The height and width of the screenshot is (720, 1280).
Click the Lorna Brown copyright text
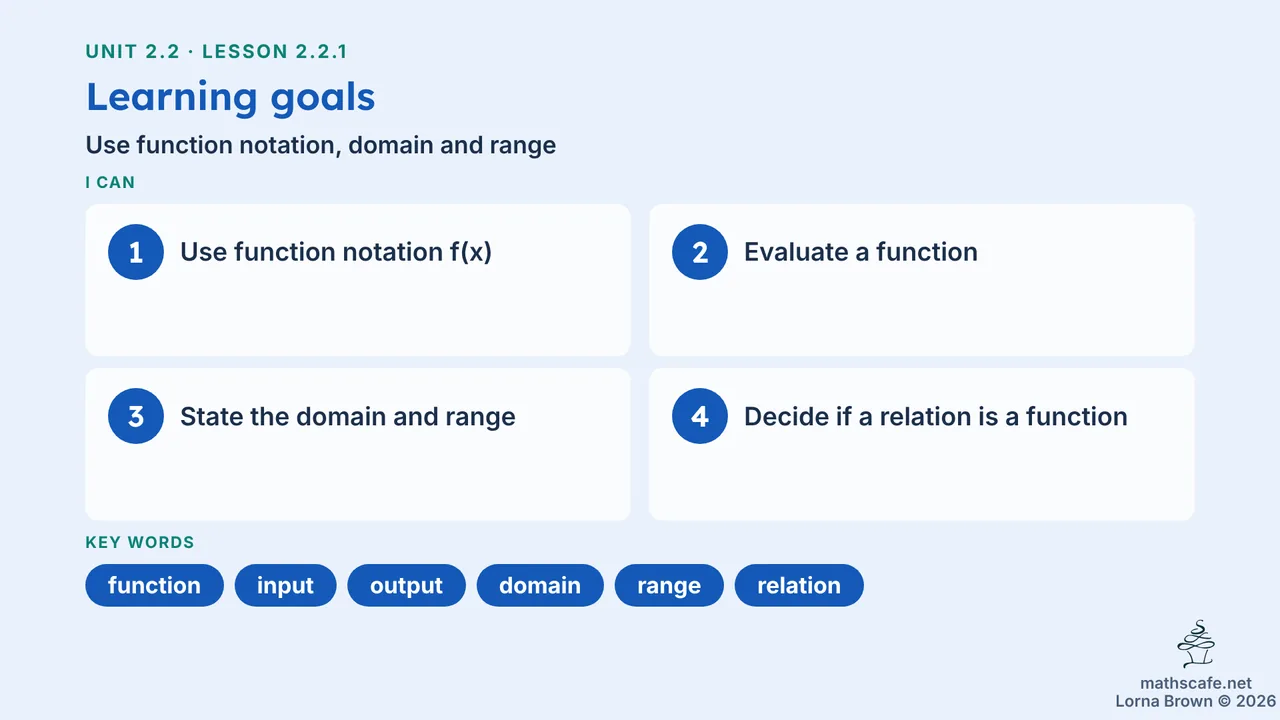(1196, 702)
